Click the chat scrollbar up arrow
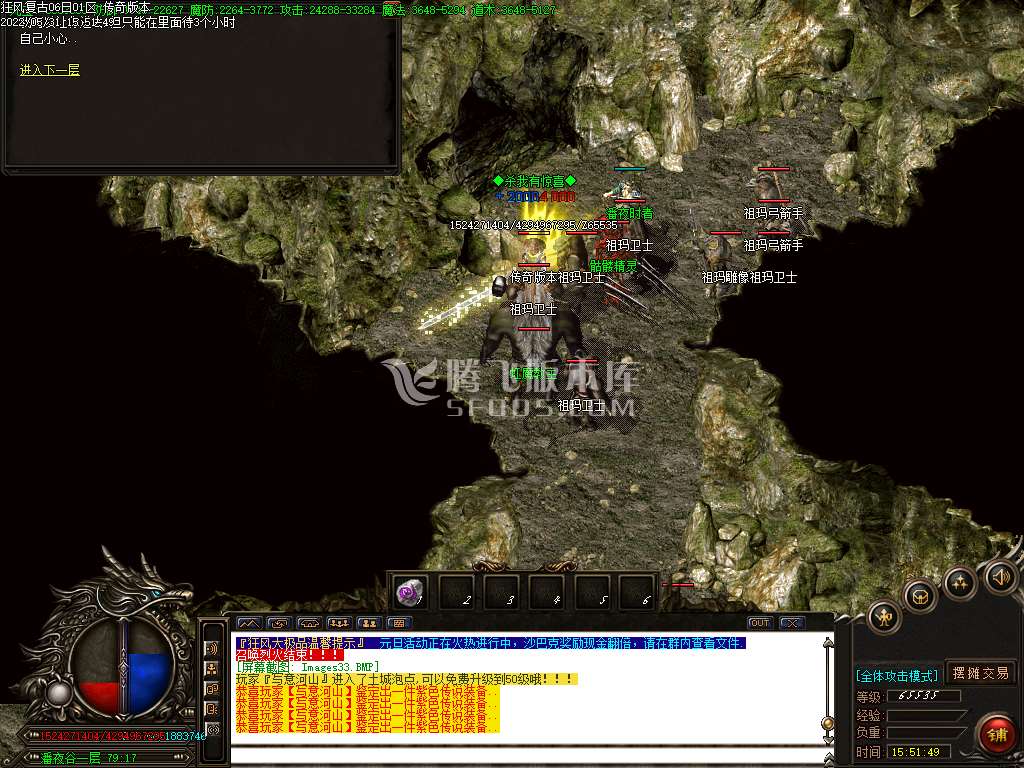 828,643
